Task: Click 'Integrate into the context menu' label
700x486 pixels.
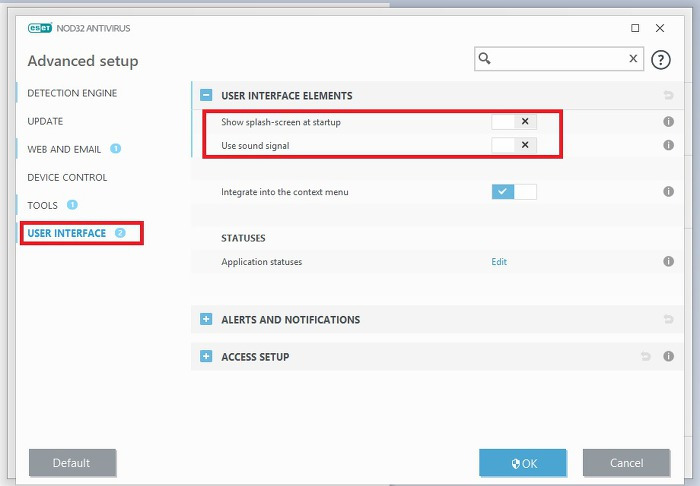Action: [285, 192]
